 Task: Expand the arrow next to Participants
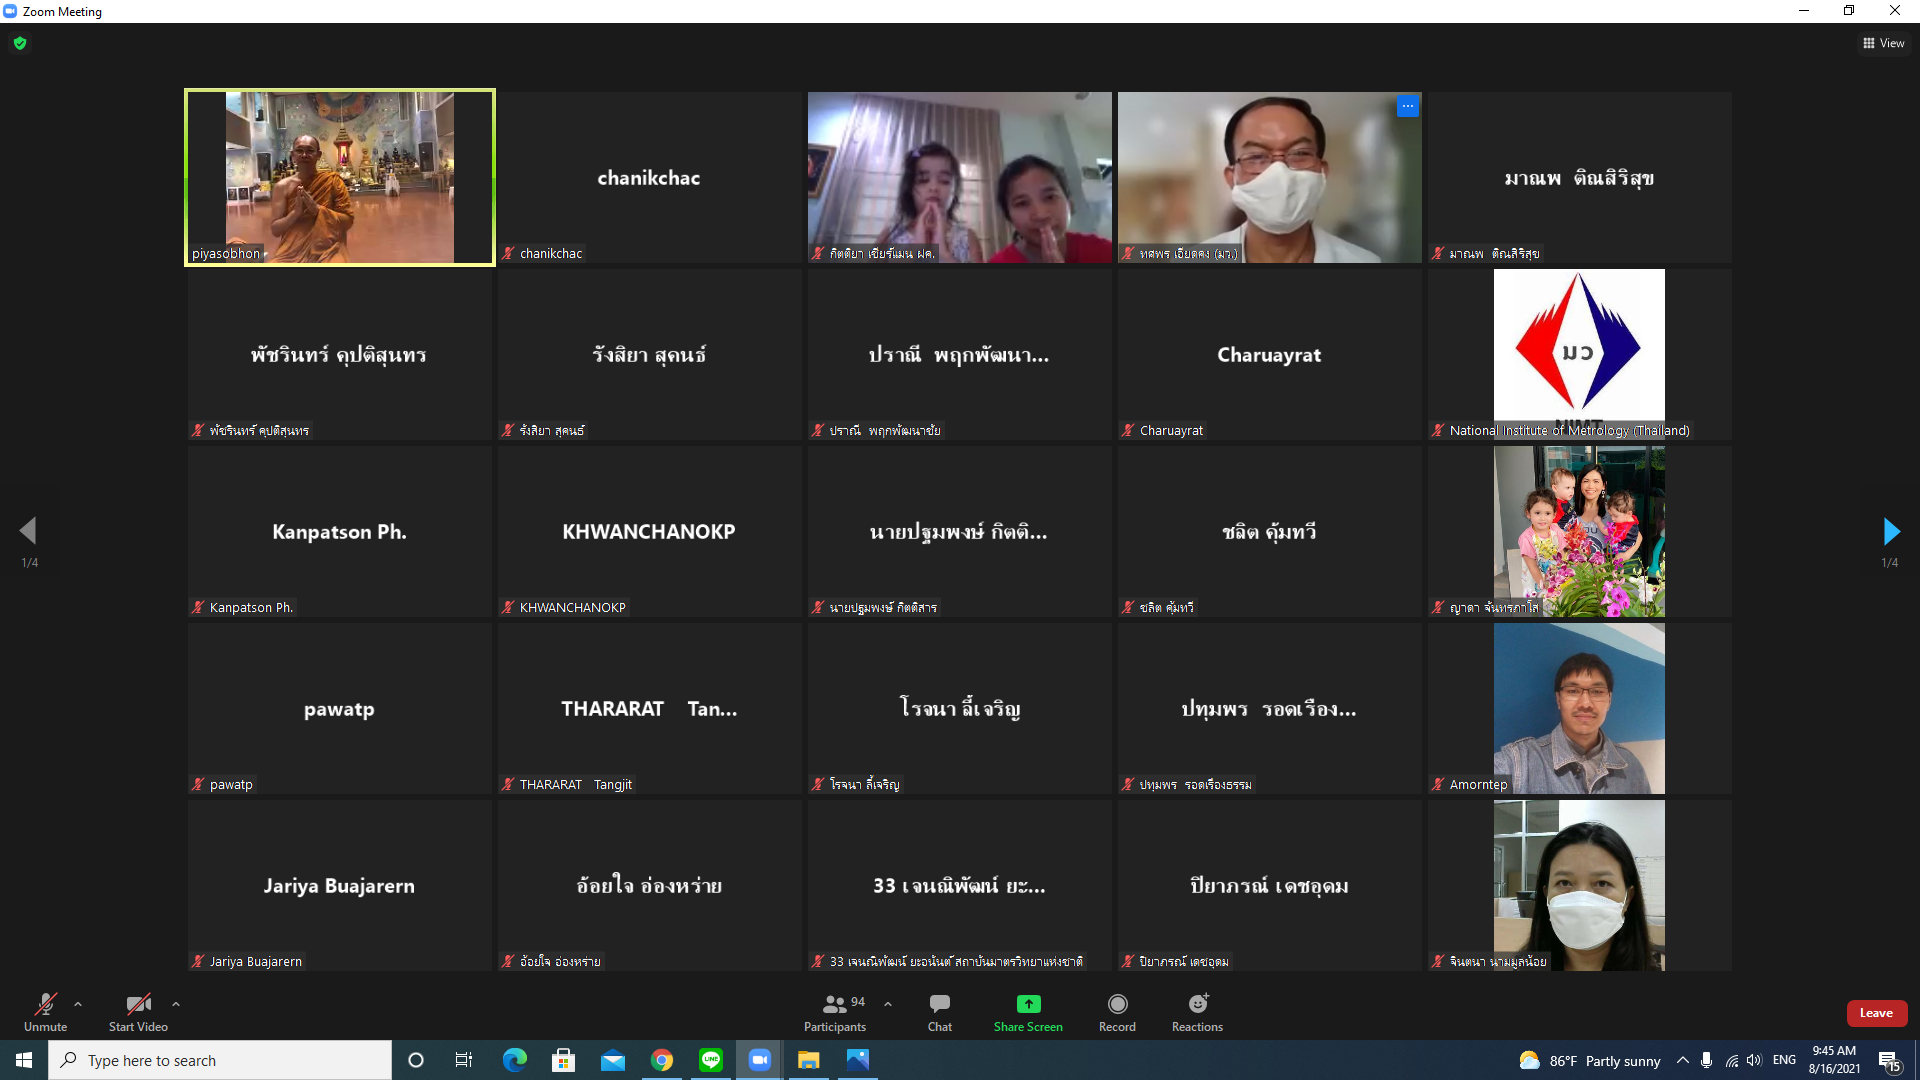tap(888, 1004)
